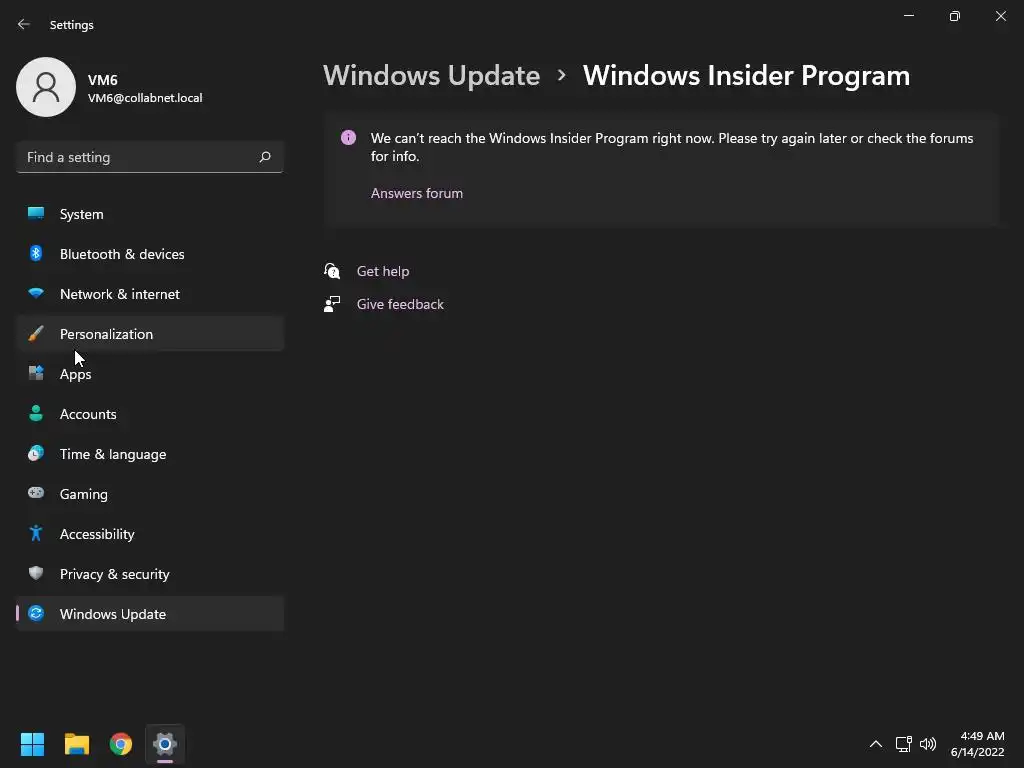Viewport: 1024px width, 768px height.
Task: Open Personalization settings
Action: tap(150, 334)
